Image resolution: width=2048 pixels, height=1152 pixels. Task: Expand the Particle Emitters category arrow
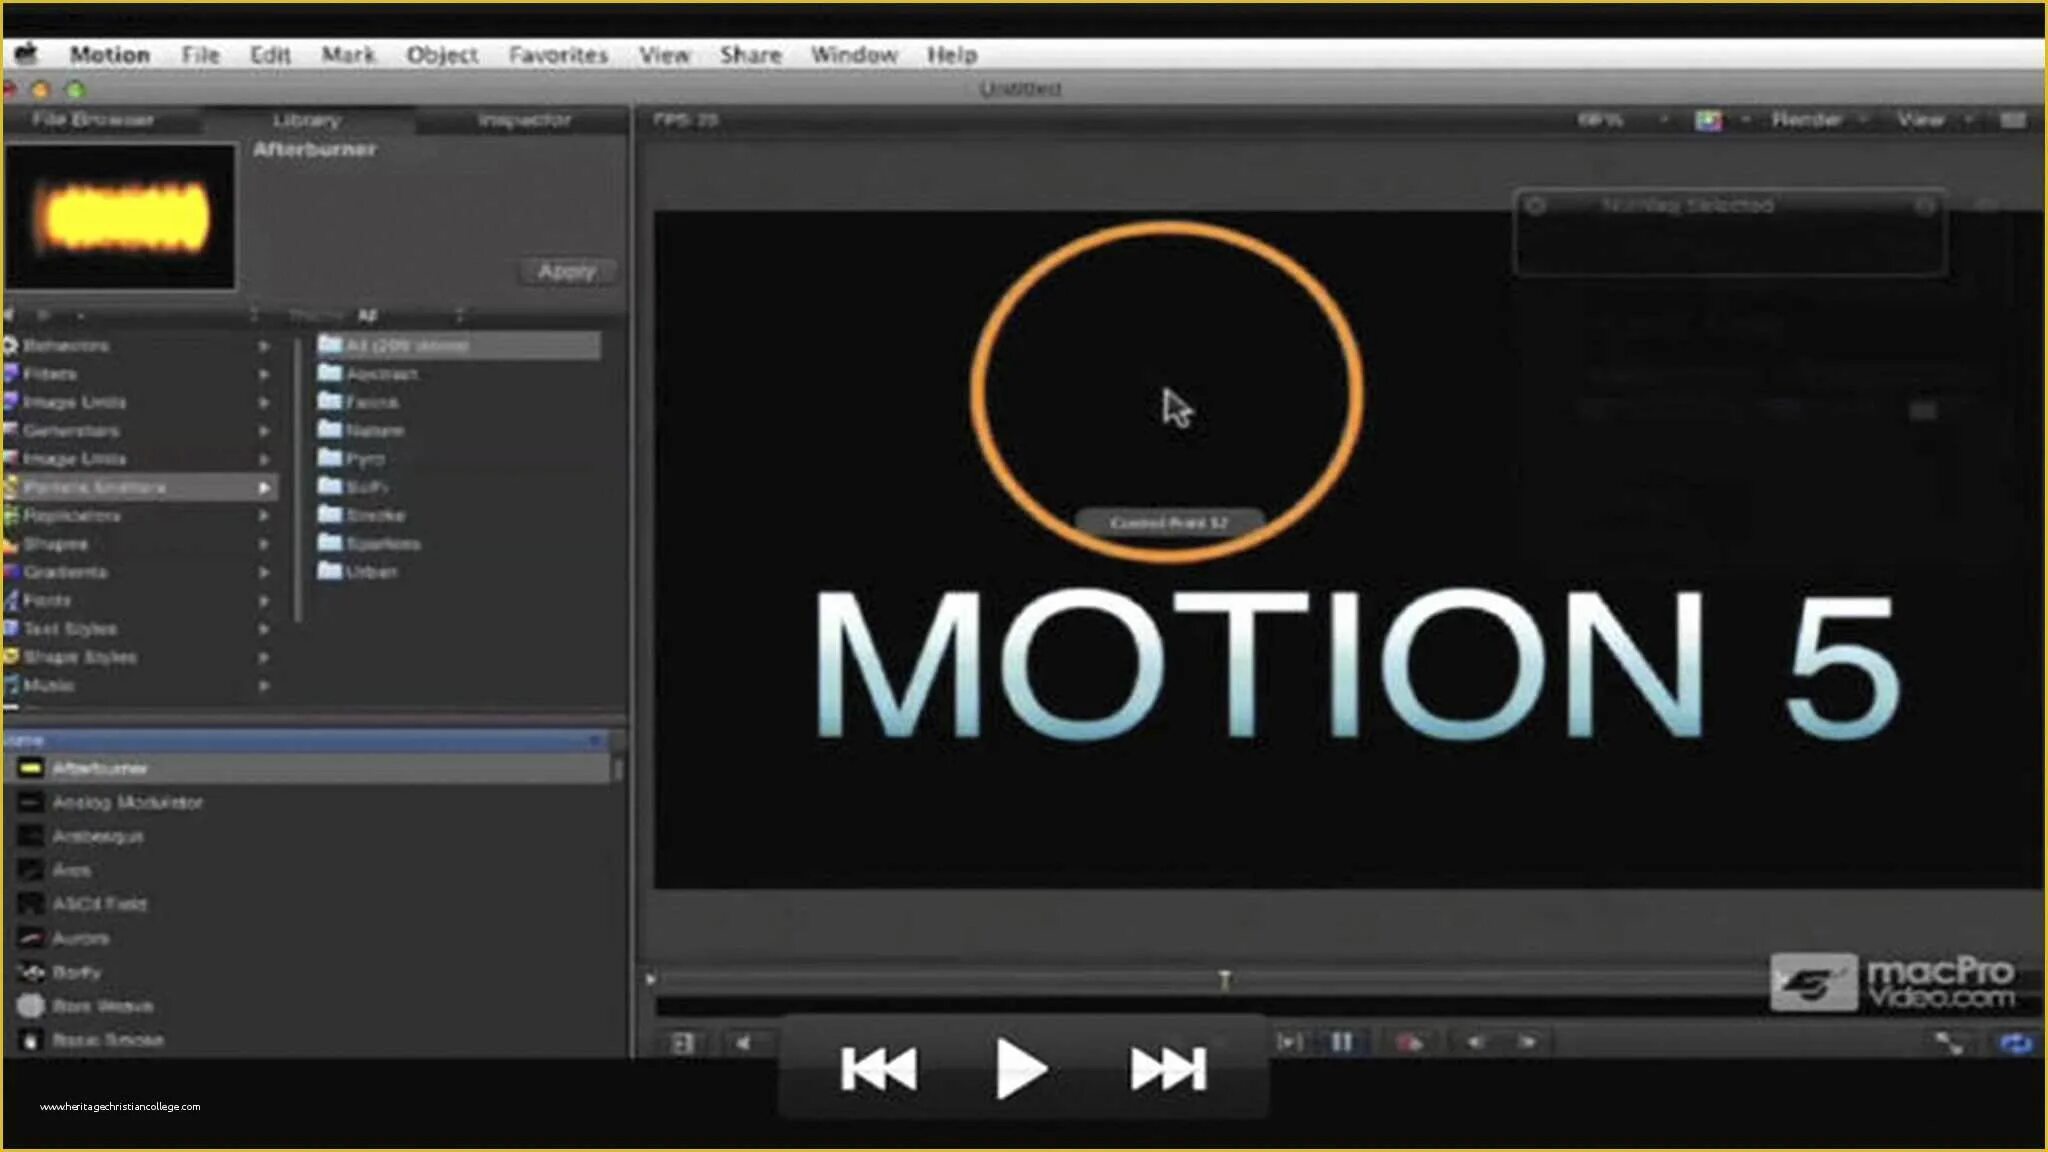[x=264, y=488]
